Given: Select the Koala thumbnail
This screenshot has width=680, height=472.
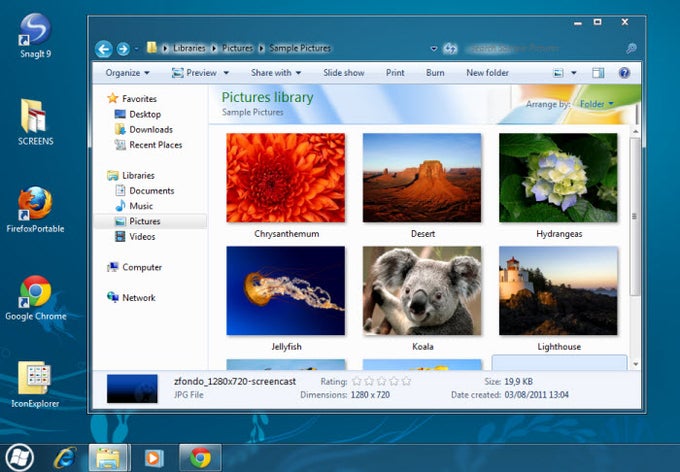Looking at the screenshot, I should pos(422,291).
